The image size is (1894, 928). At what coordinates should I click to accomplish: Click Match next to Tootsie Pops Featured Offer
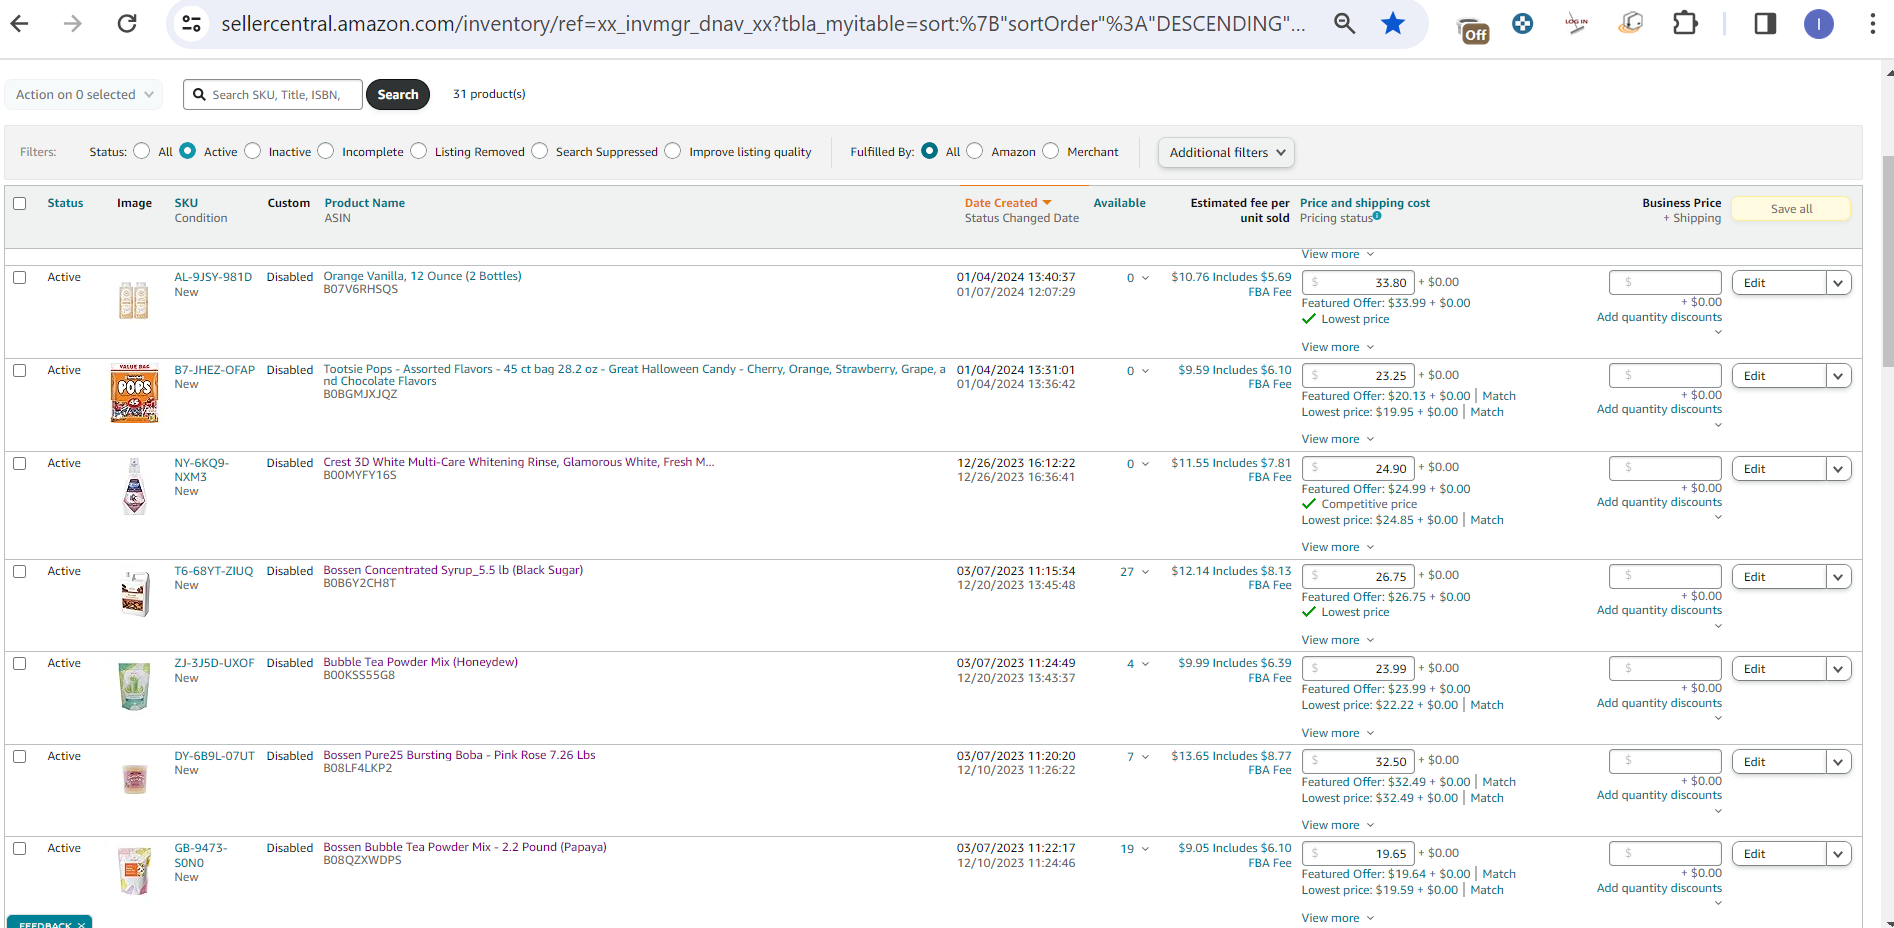pyautogui.click(x=1499, y=396)
